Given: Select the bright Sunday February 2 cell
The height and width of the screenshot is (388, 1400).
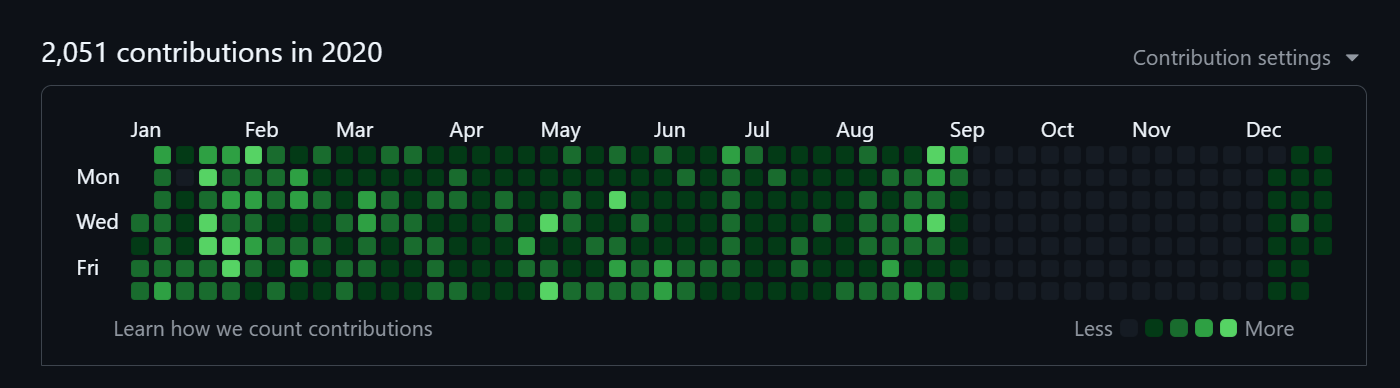Looking at the screenshot, I should click(254, 154).
